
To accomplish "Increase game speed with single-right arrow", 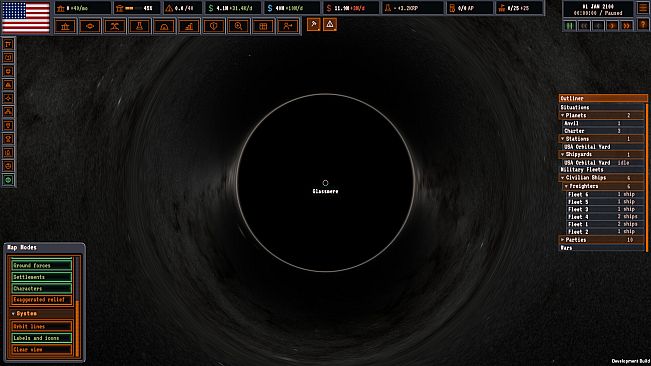I will point(612,26).
